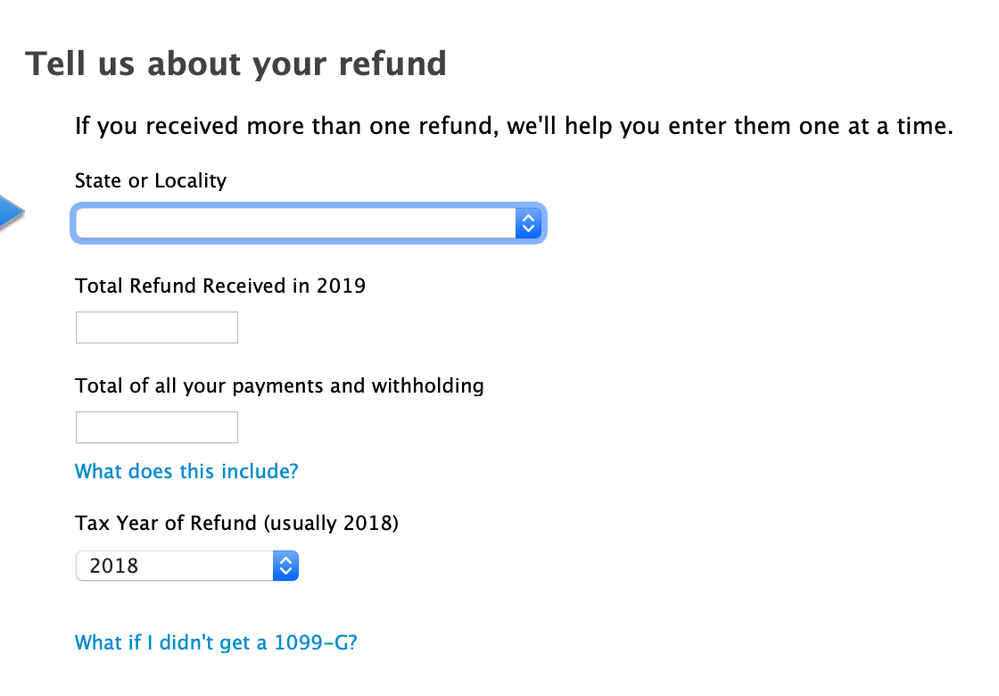The height and width of the screenshot is (696, 999).
Task: Open the State or Locality combo box
Action: [308, 223]
